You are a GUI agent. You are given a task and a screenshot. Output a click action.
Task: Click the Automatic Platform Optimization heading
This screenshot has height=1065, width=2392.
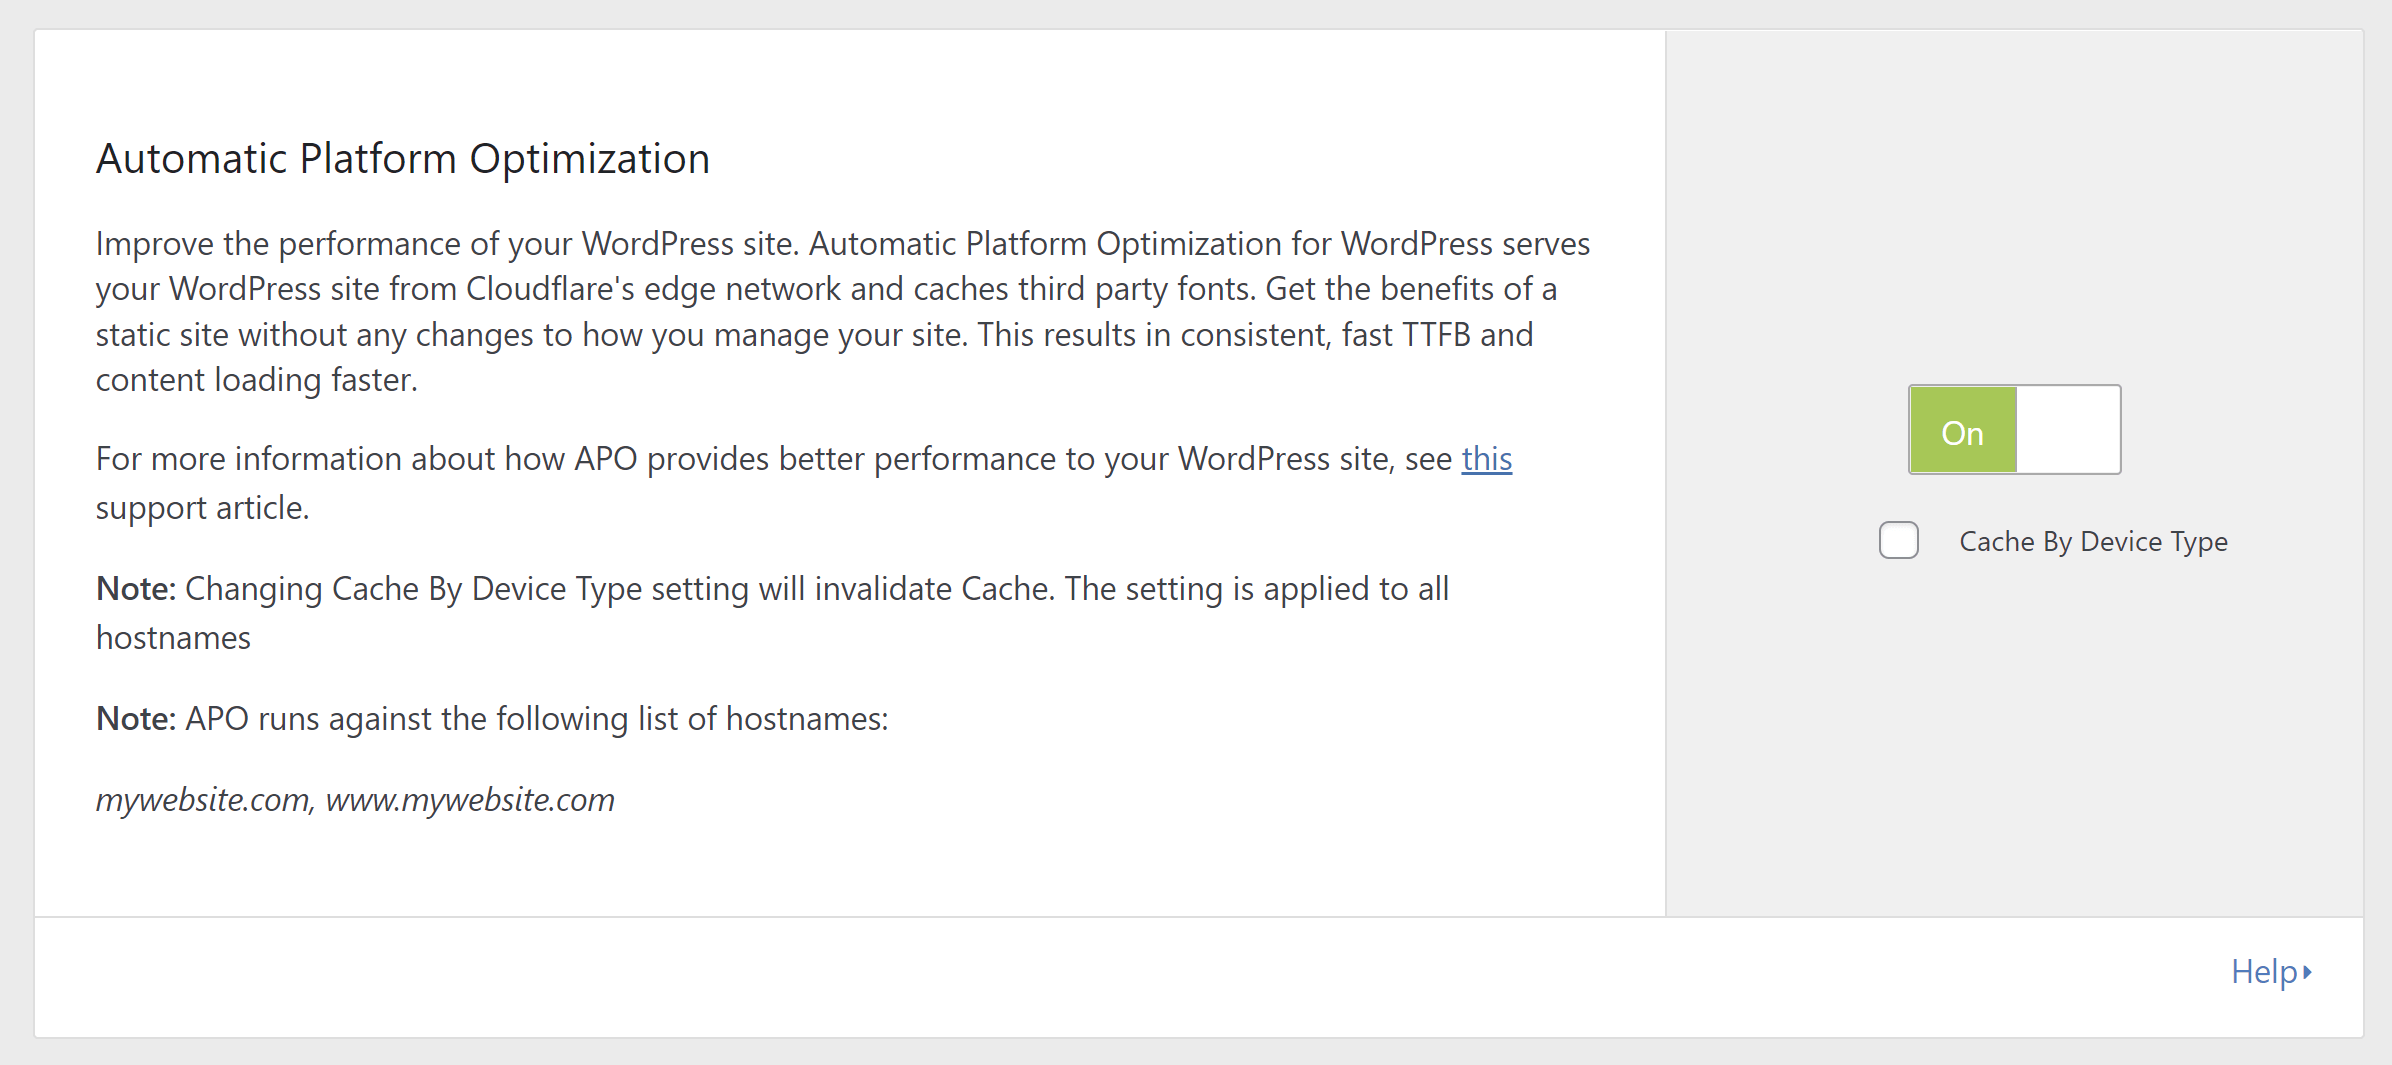tap(403, 157)
